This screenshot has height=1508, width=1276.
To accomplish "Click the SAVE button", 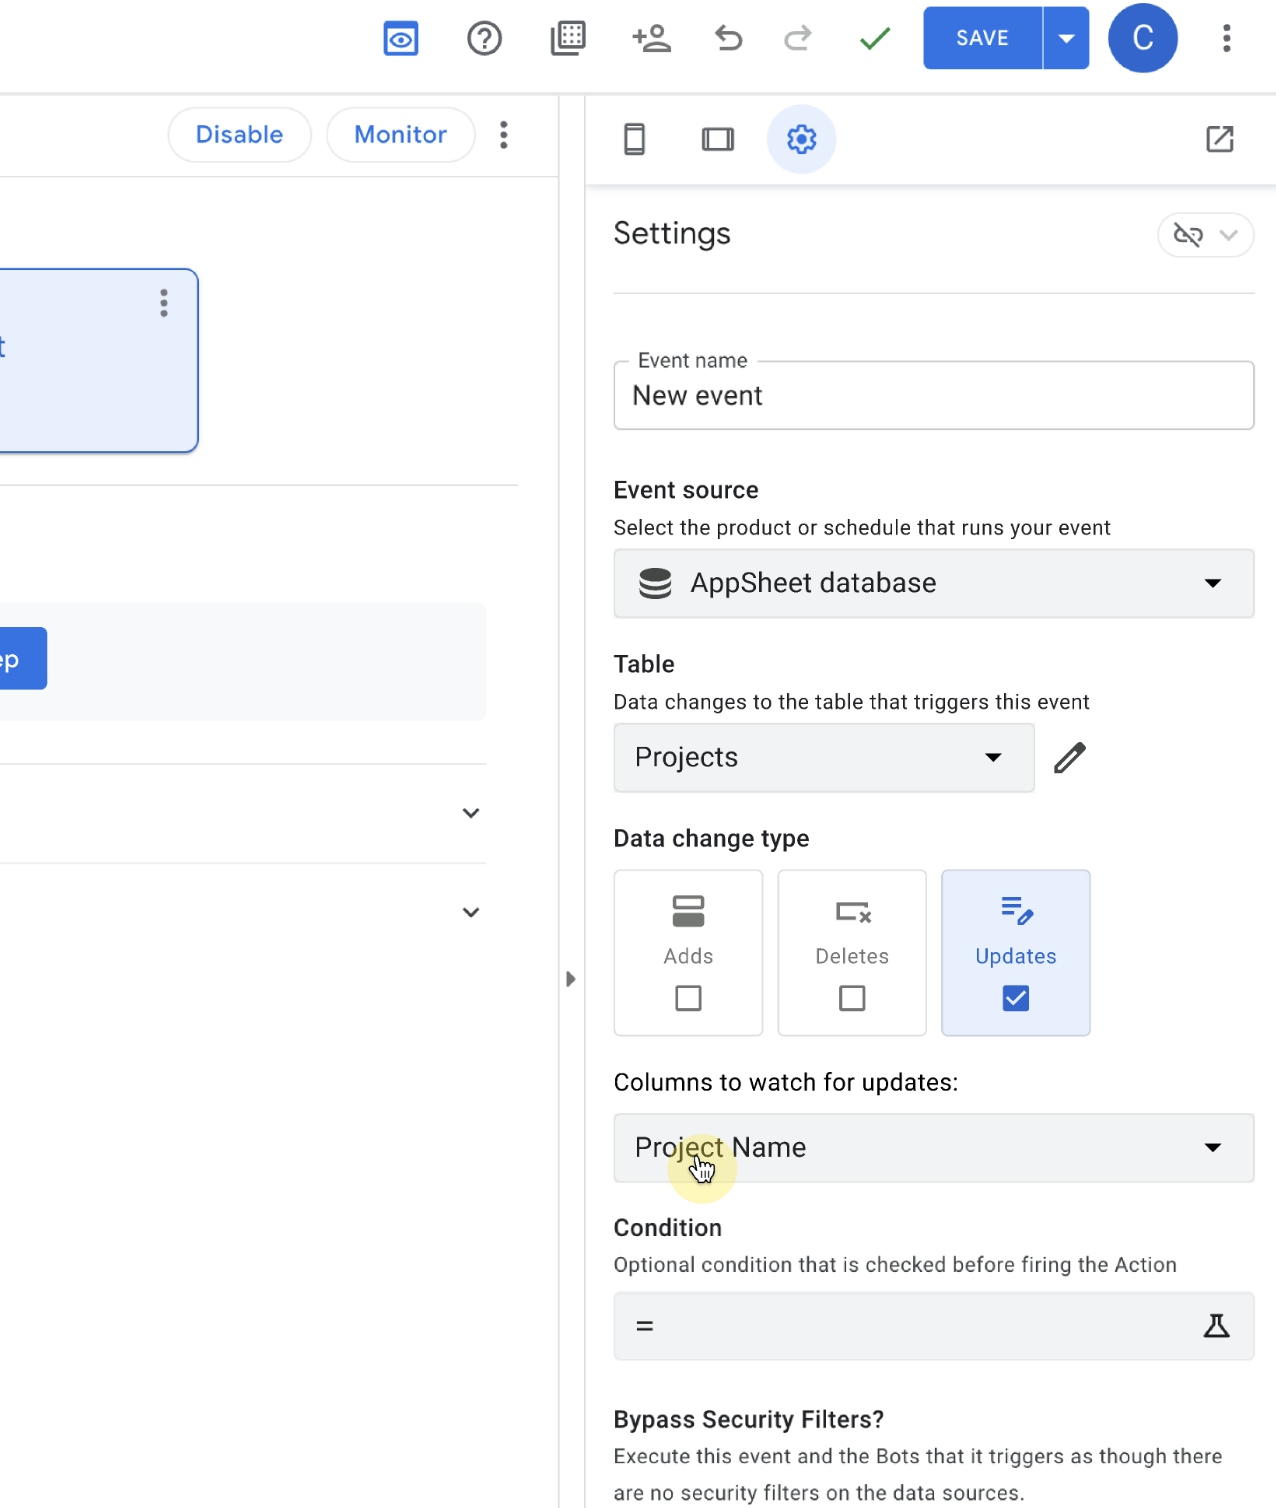I will (983, 38).
